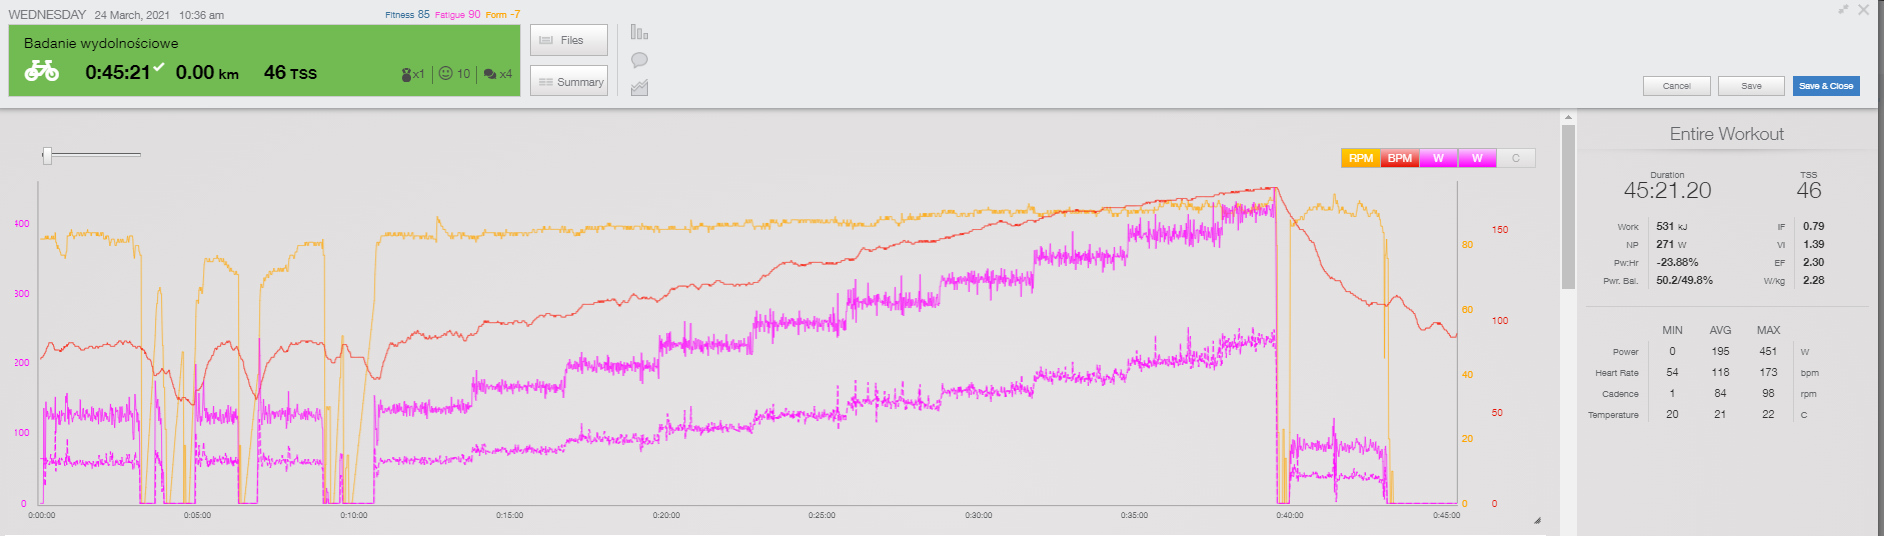Toggle the RPM cadence series
Image resolution: width=1884 pixels, height=536 pixels.
[1360, 158]
